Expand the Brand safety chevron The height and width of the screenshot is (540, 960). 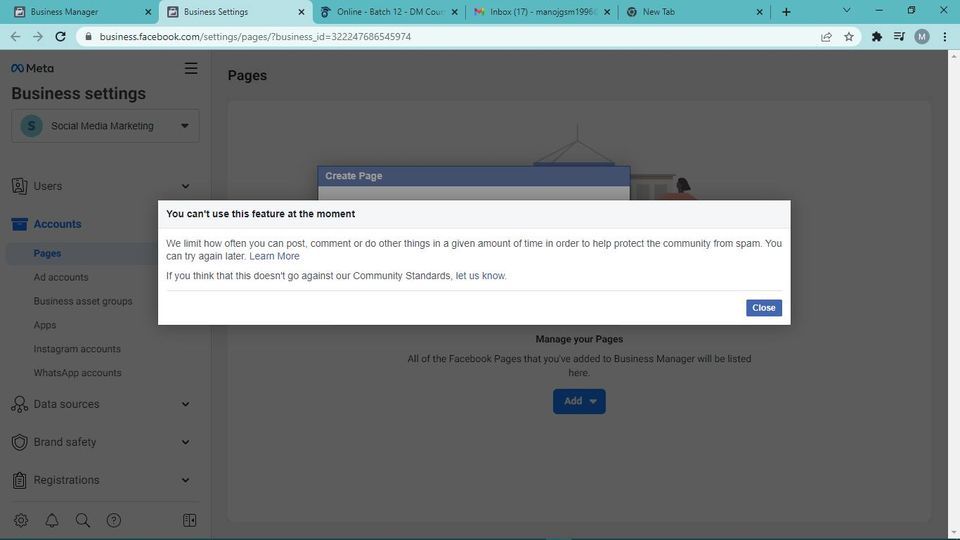tap(186, 442)
